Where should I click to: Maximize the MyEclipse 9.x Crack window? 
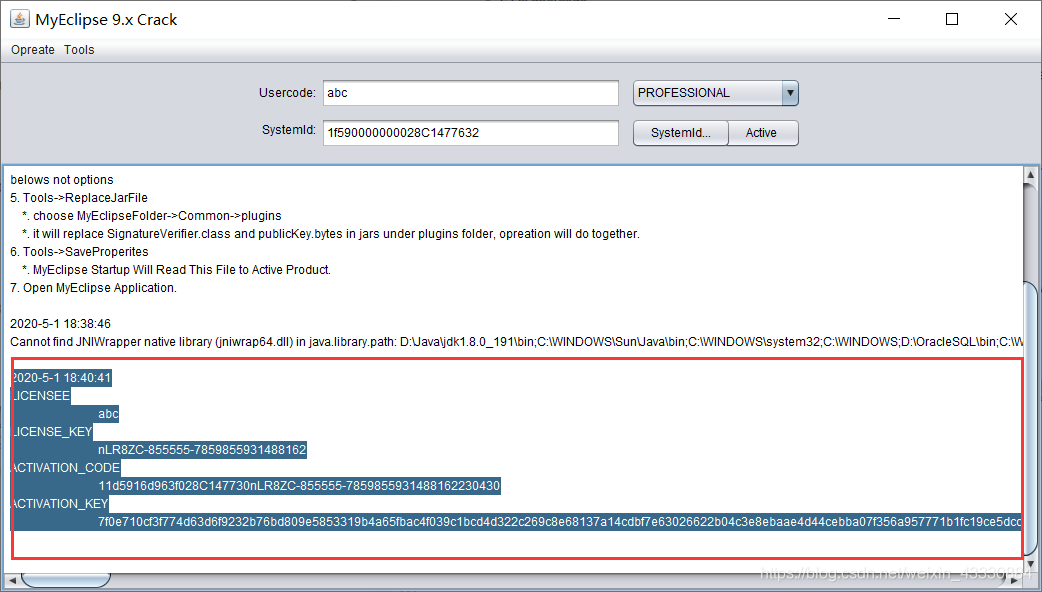point(952,19)
